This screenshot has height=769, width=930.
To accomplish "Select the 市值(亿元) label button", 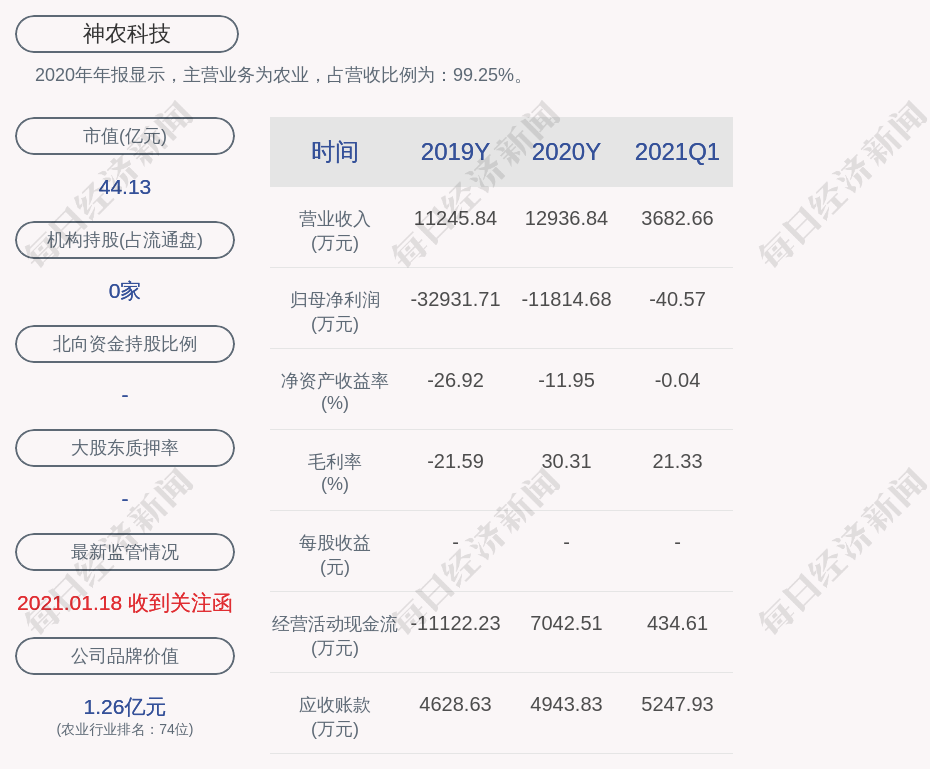I will [x=125, y=136].
